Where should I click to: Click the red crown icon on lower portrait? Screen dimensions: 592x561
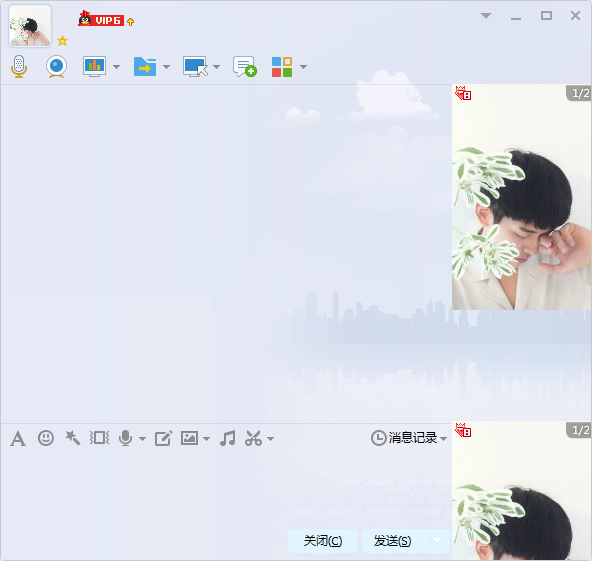pyautogui.click(x=463, y=430)
